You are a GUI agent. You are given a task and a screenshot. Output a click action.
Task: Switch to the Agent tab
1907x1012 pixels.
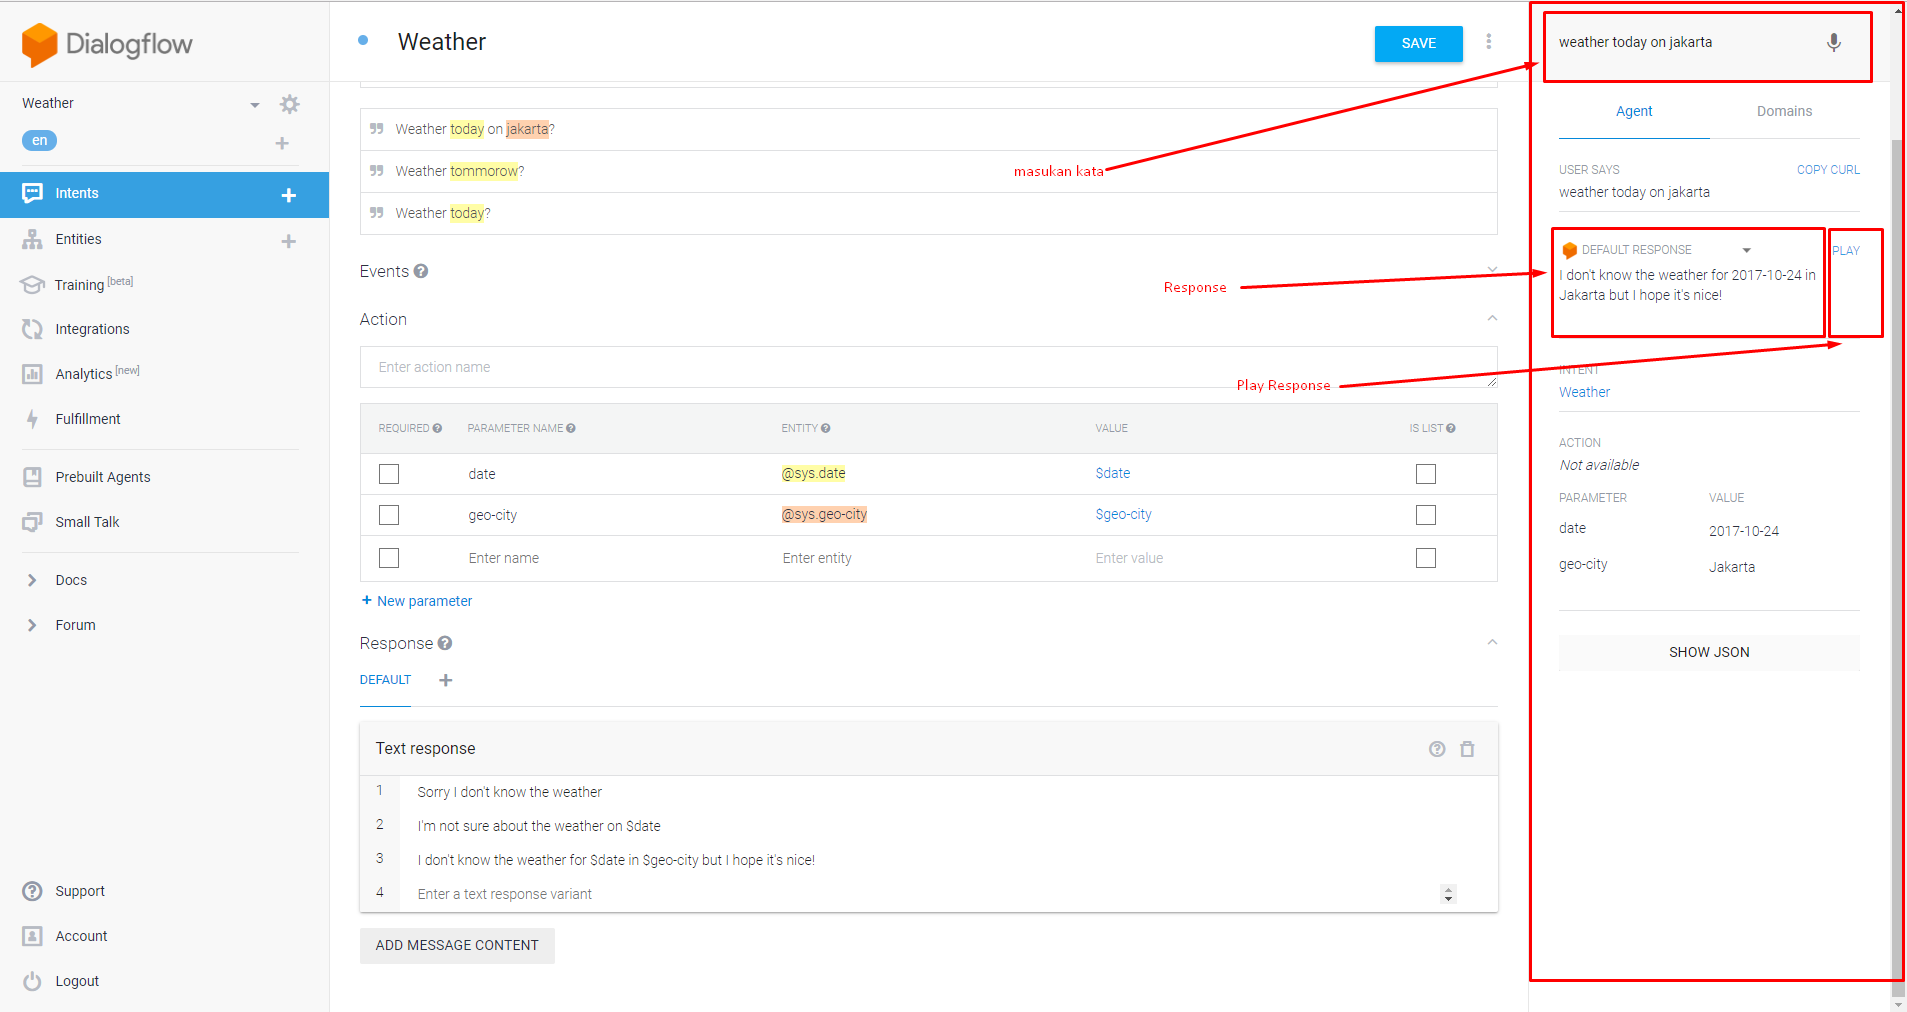coord(1634,111)
